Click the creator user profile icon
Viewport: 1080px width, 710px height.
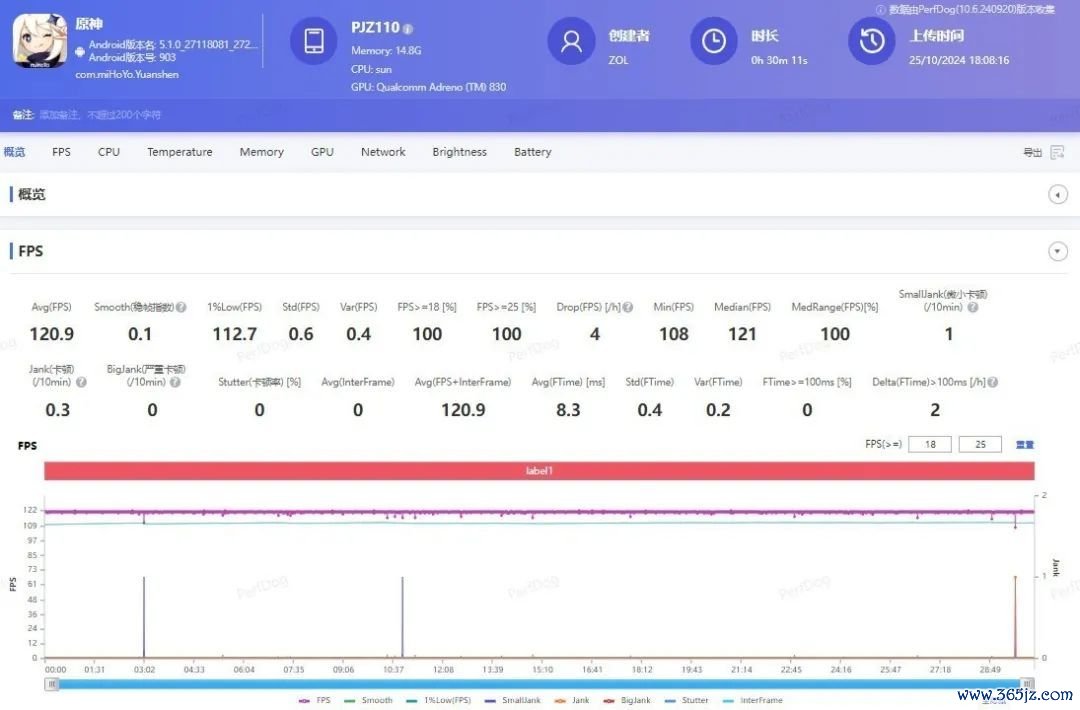[571, 41]
